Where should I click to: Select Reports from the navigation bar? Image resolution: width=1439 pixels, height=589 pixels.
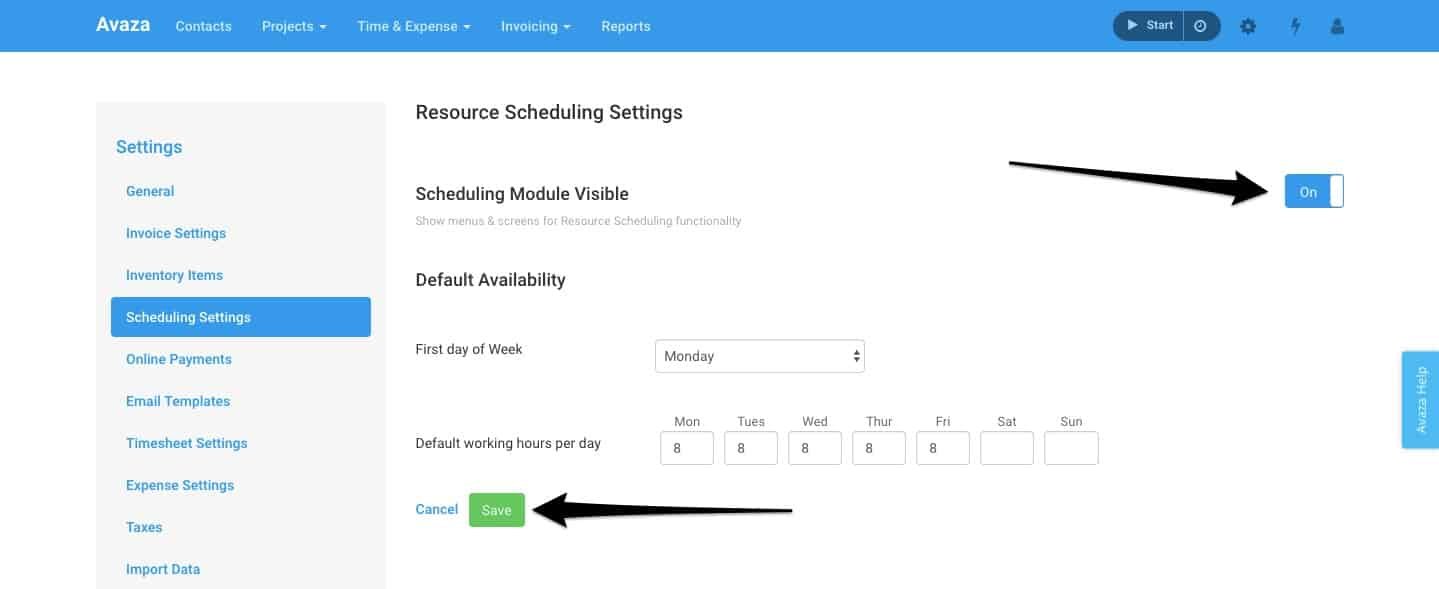tap(625, 26)
